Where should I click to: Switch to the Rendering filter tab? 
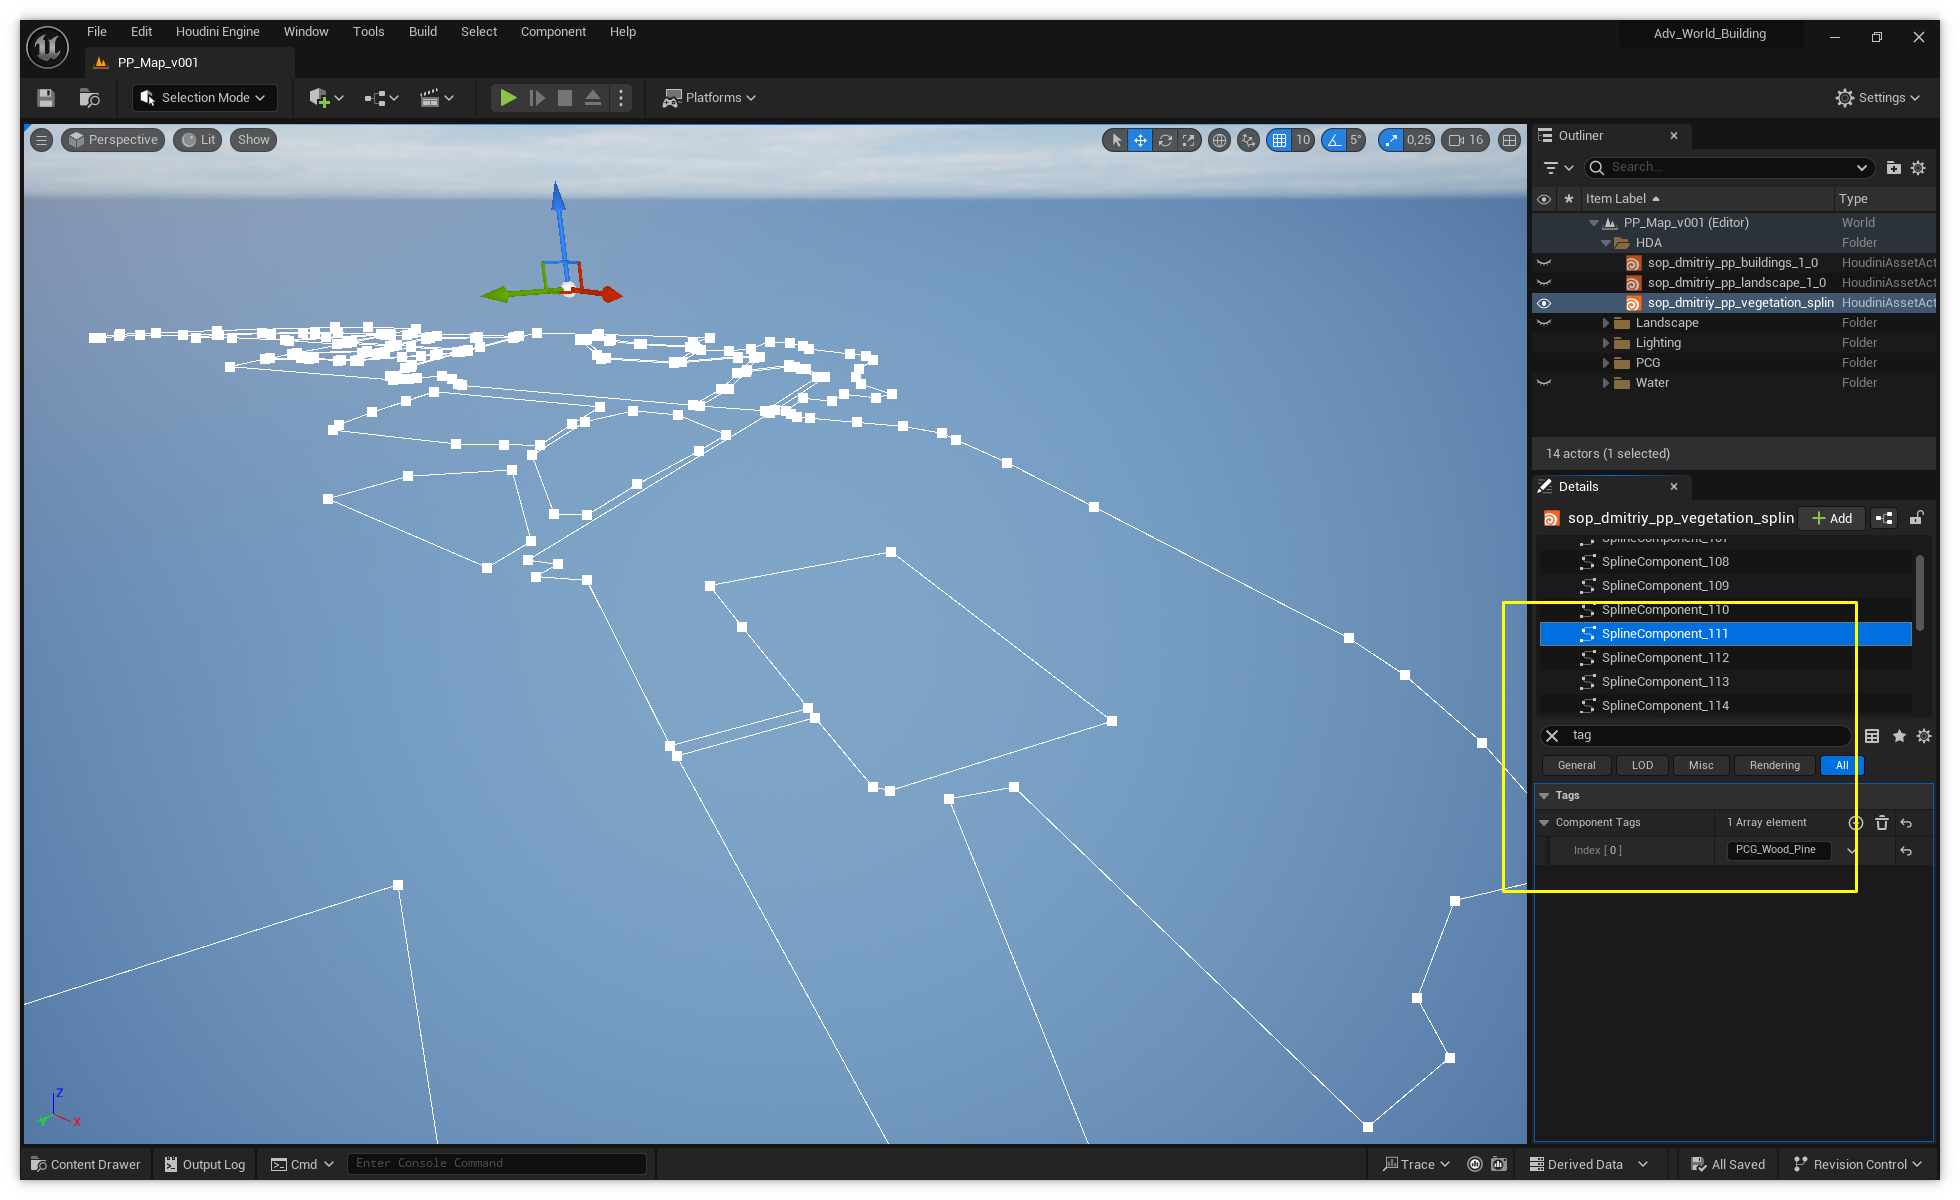(x=1775, y=766)
